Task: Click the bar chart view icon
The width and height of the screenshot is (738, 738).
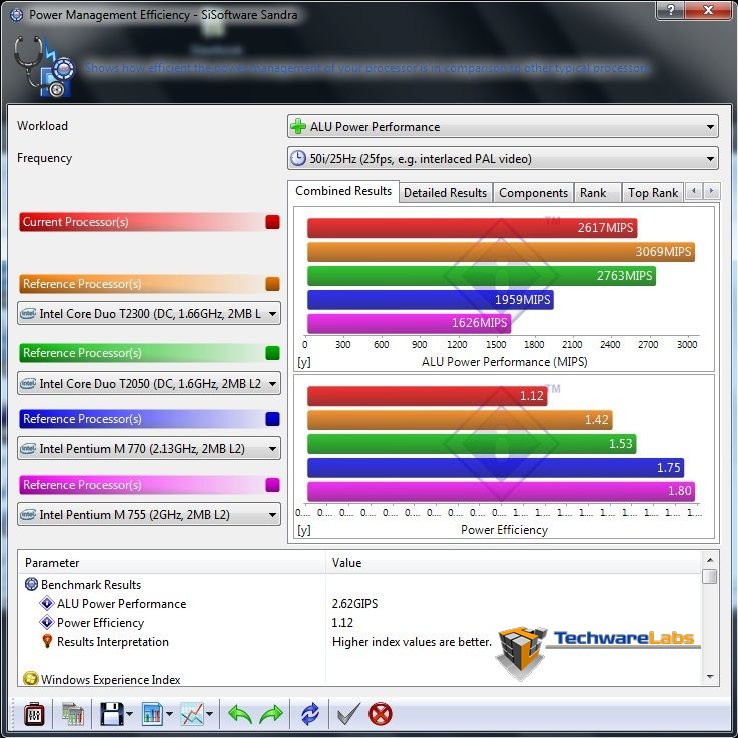Action: [152, 714]
